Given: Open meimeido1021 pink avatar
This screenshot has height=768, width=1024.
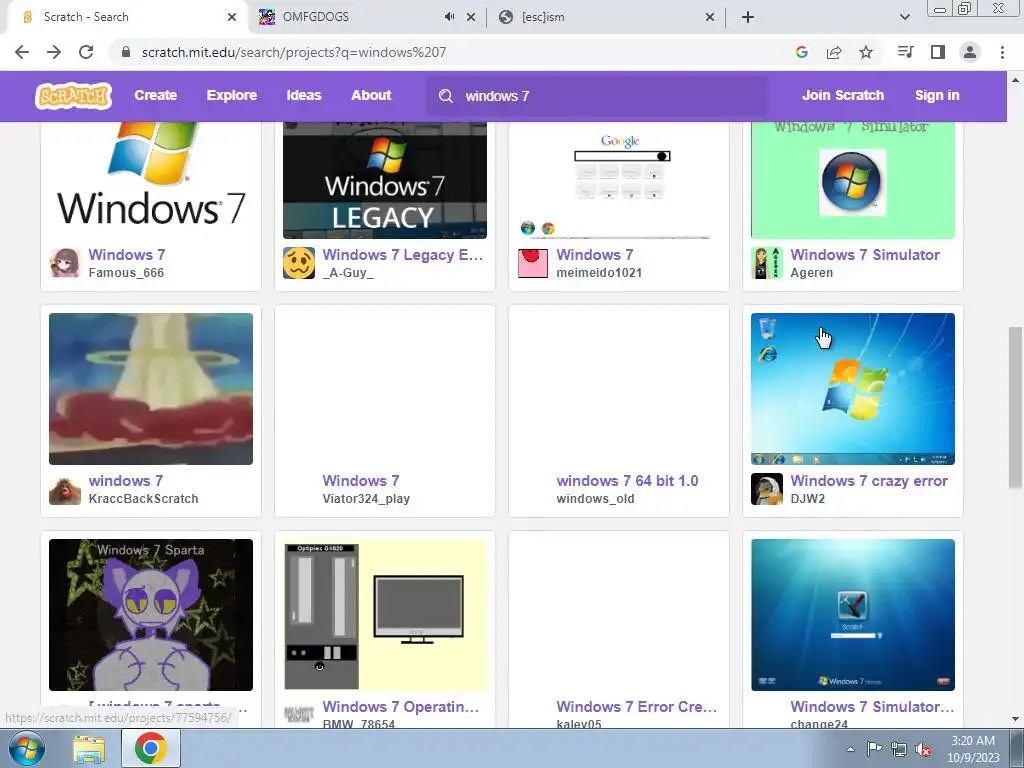Looking at the screenshot, I should point(533,263).
